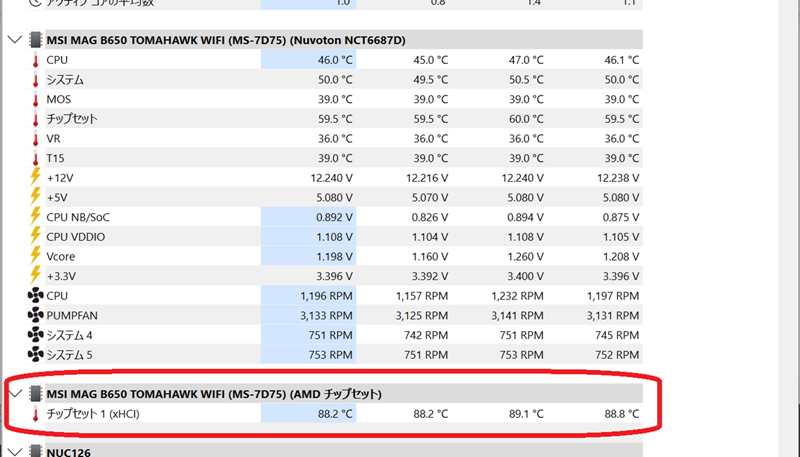
Task: Select the MSI MAG B650 AMD チップセット header
Action: coord(214,394)
